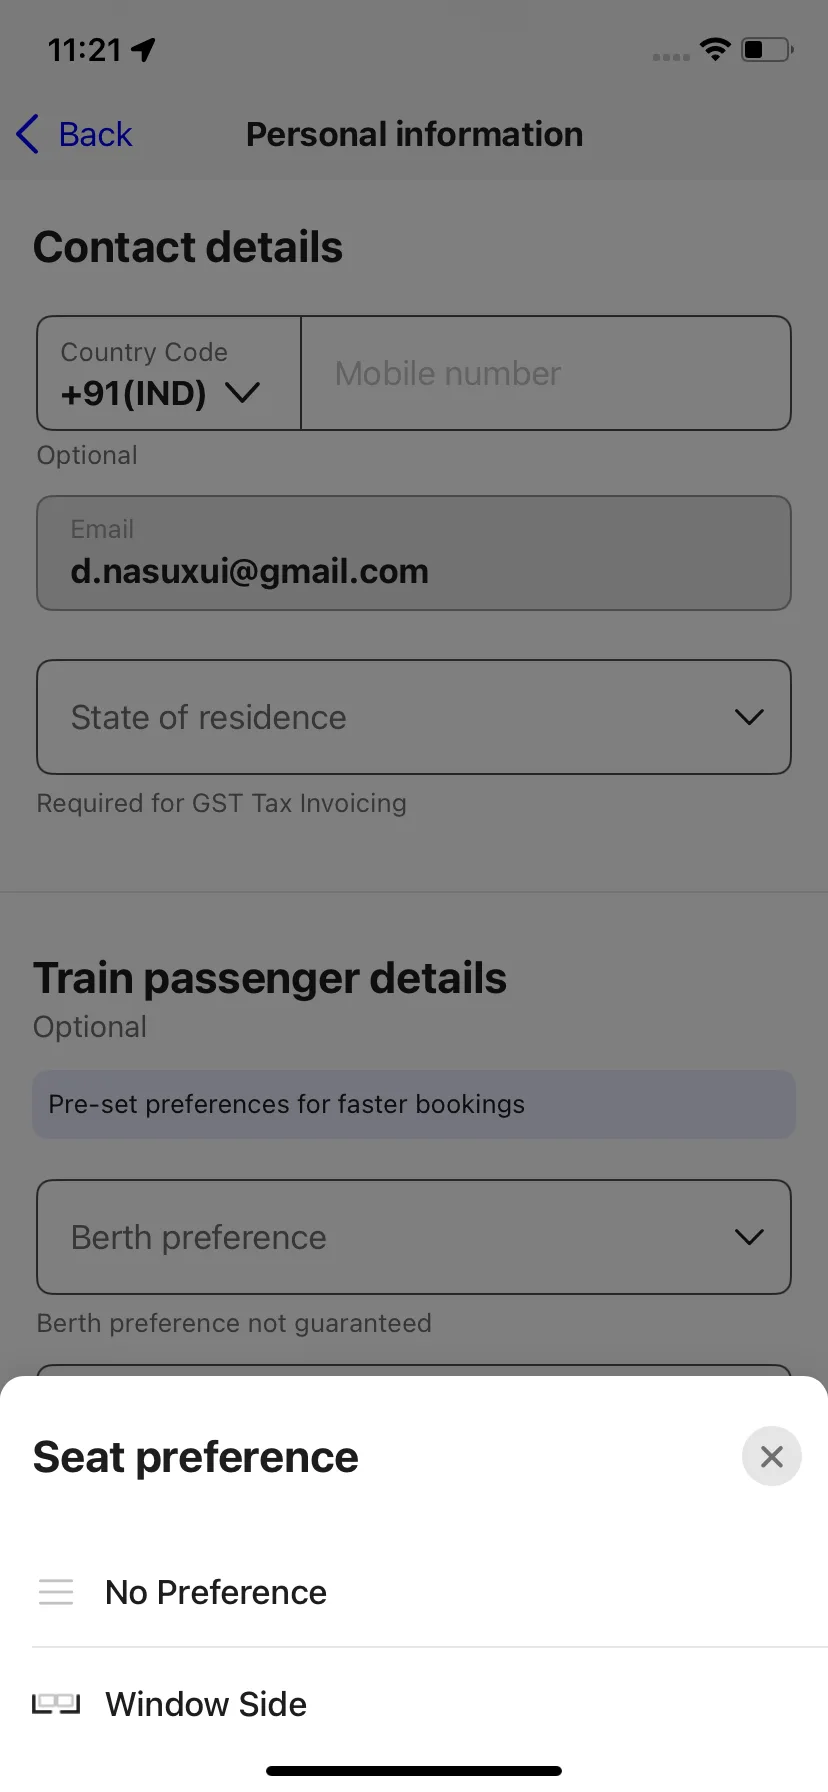The width and height of the screenshot is (828, 1792).
Task: Tap the Pre-set preferences info banner
Action: tap(414, 1104)
